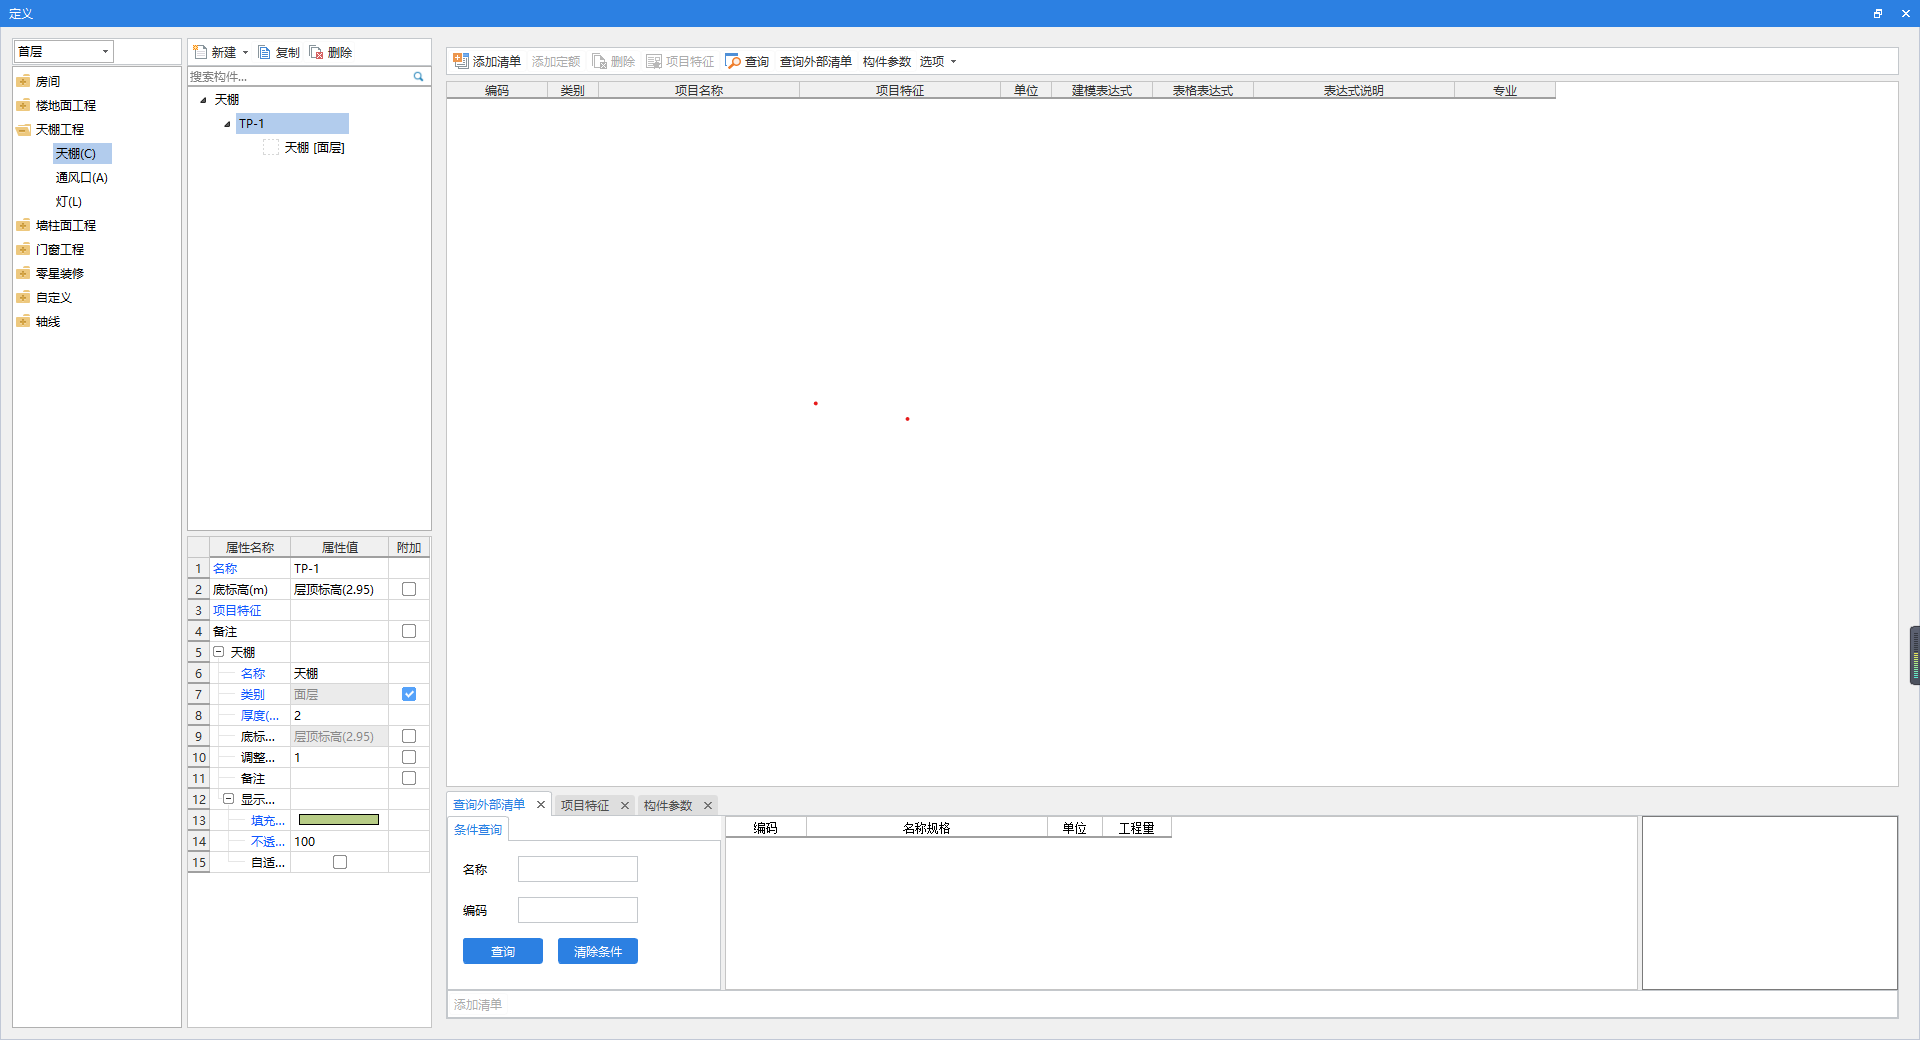This screenshot has width=1920, height=1040.
Task: Click the 填充 color swatch
Action: coord(339,820)
